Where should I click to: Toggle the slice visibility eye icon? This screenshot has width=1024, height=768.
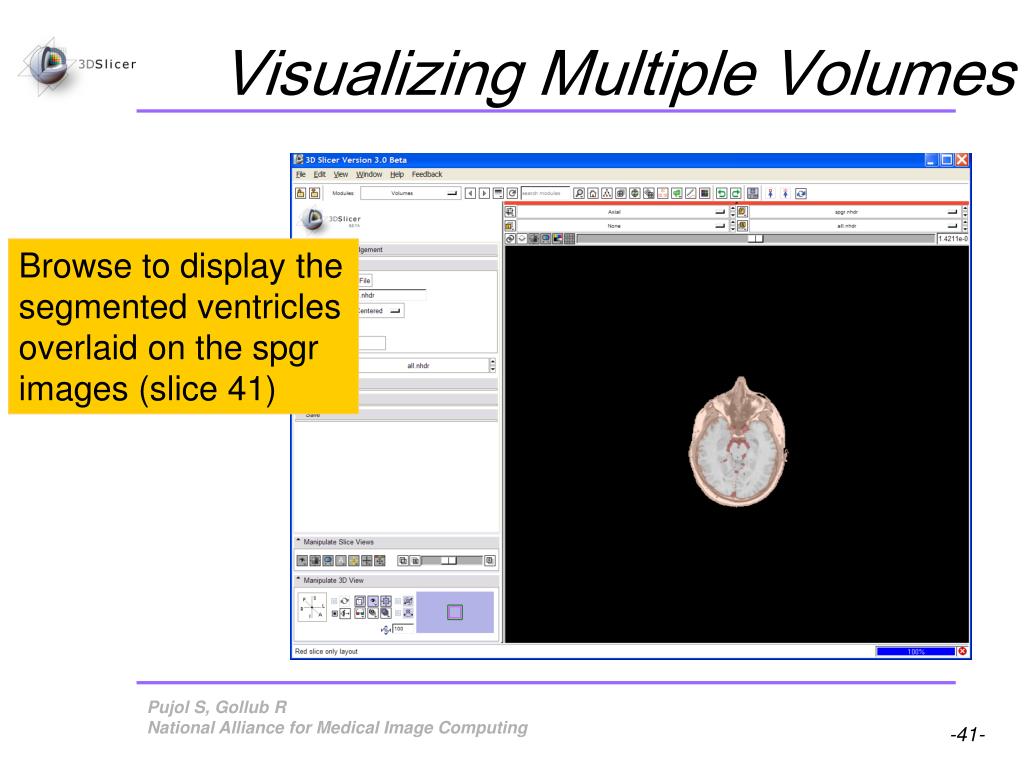[522, 239]
